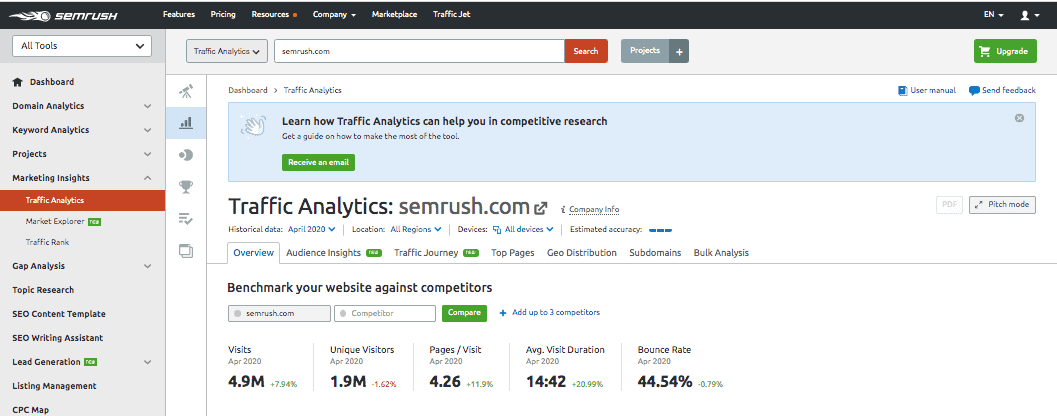Viewport: 1057px width, 416px height.
Task: Open Features in the top menu
Action: [x=179, y=15]
